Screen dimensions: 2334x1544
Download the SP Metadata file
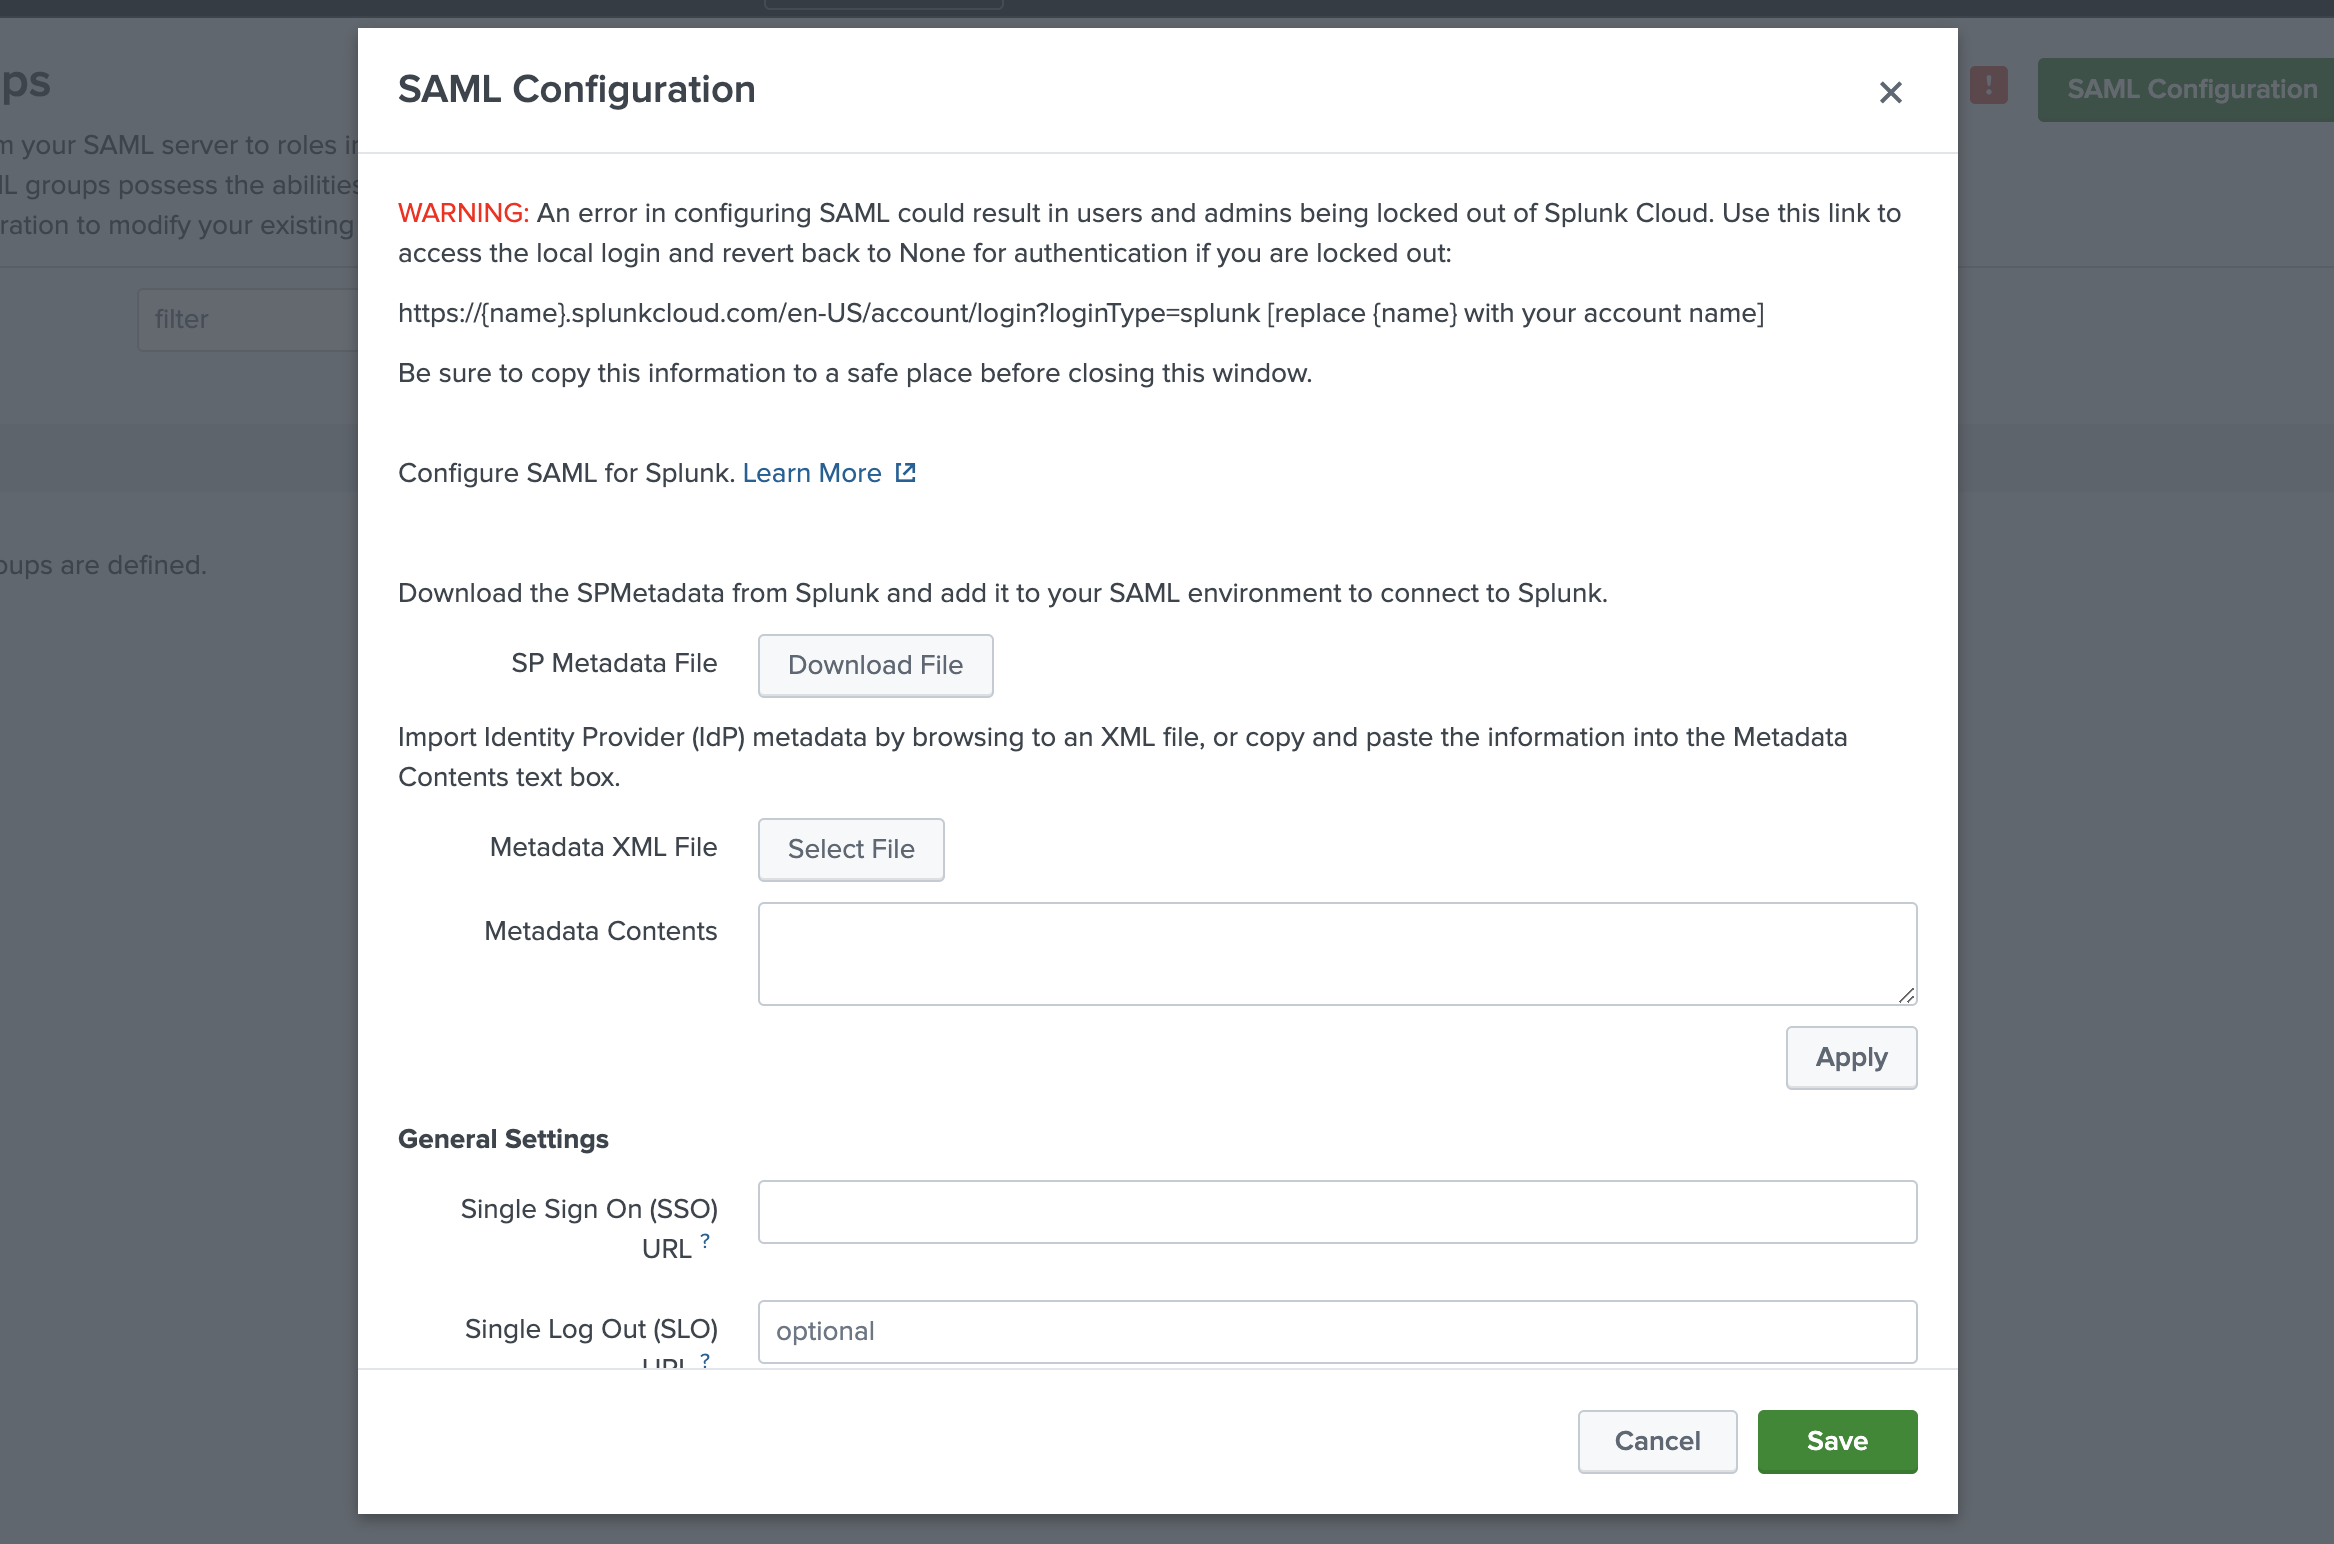coord(875,665)
